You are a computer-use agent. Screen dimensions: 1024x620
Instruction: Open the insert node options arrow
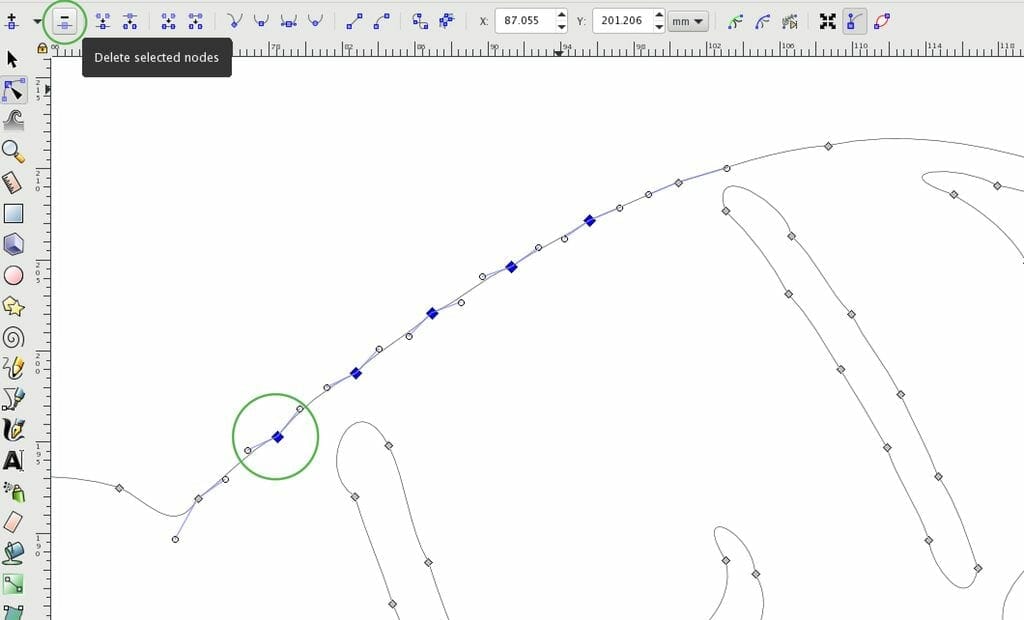(x=38, y=21)
